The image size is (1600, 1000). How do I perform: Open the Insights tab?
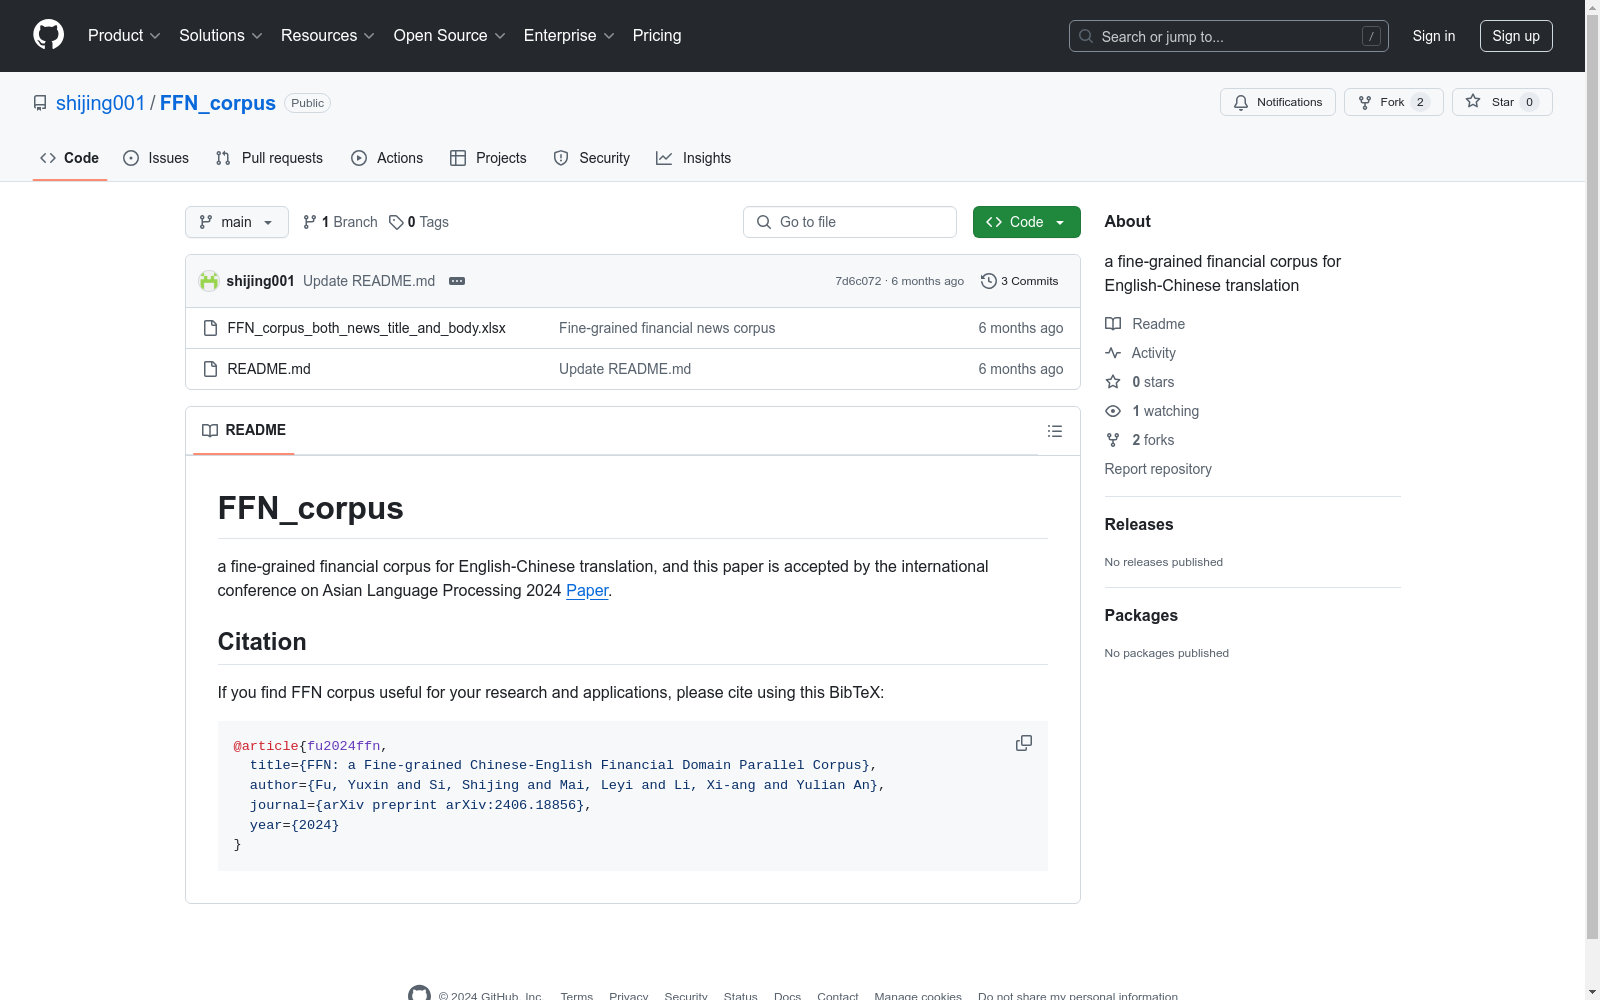click(694, 158)
